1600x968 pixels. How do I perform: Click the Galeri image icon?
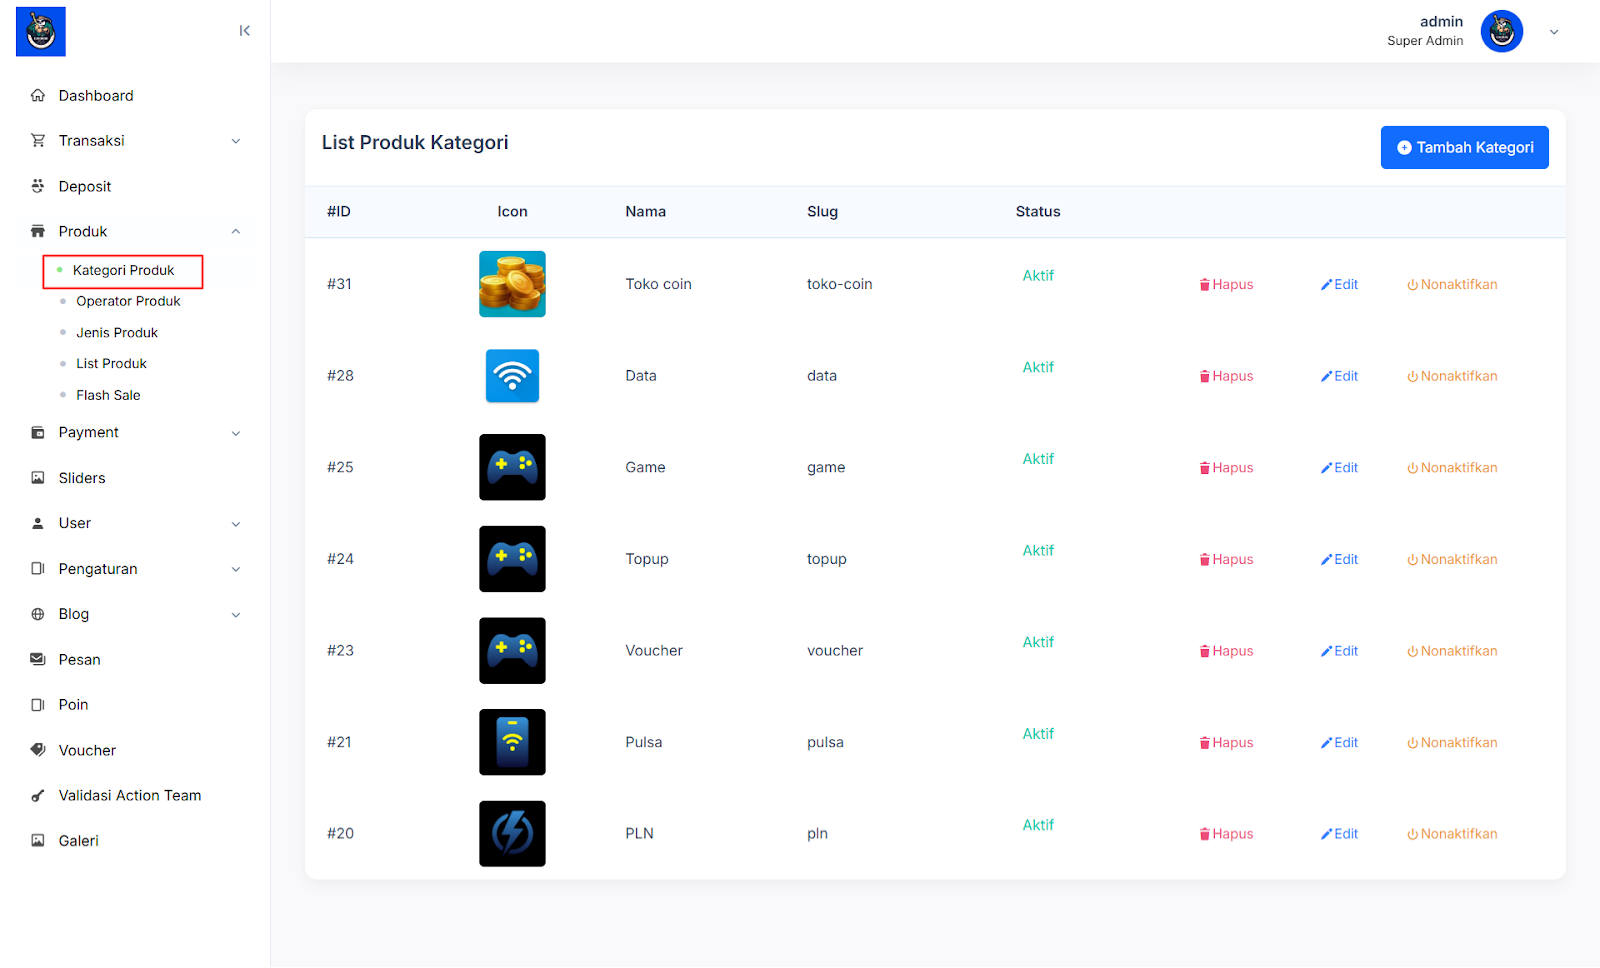(x=38, y=841)
